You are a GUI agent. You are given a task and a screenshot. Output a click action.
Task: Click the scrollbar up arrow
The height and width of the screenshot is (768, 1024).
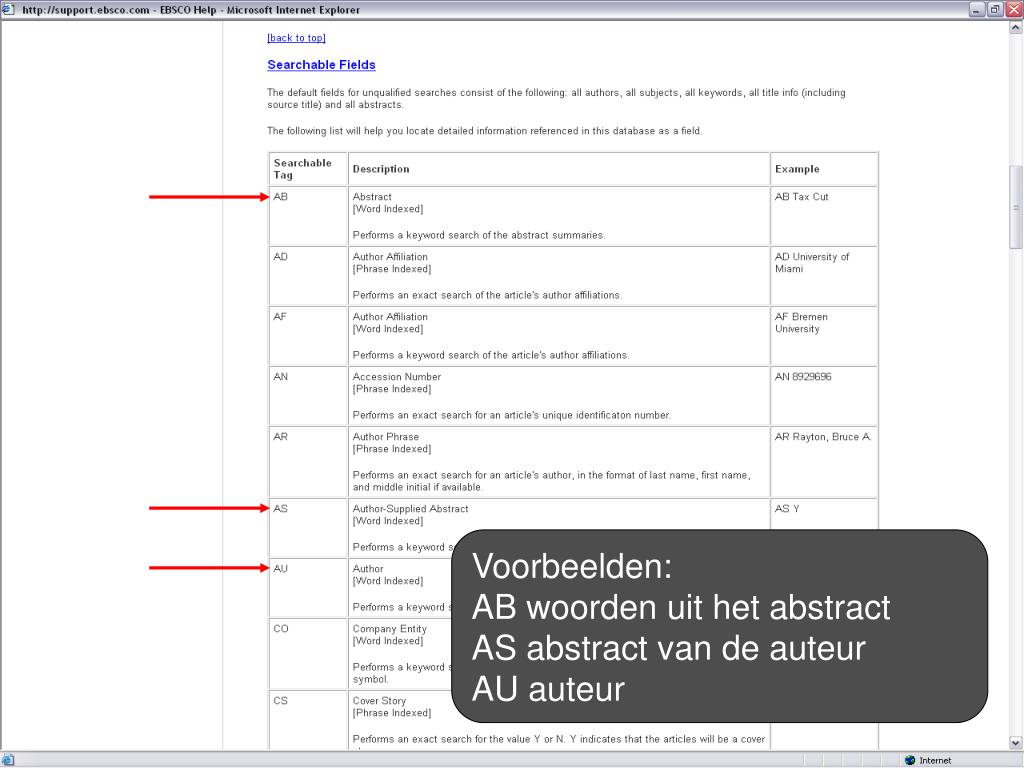coord(1016,27)
